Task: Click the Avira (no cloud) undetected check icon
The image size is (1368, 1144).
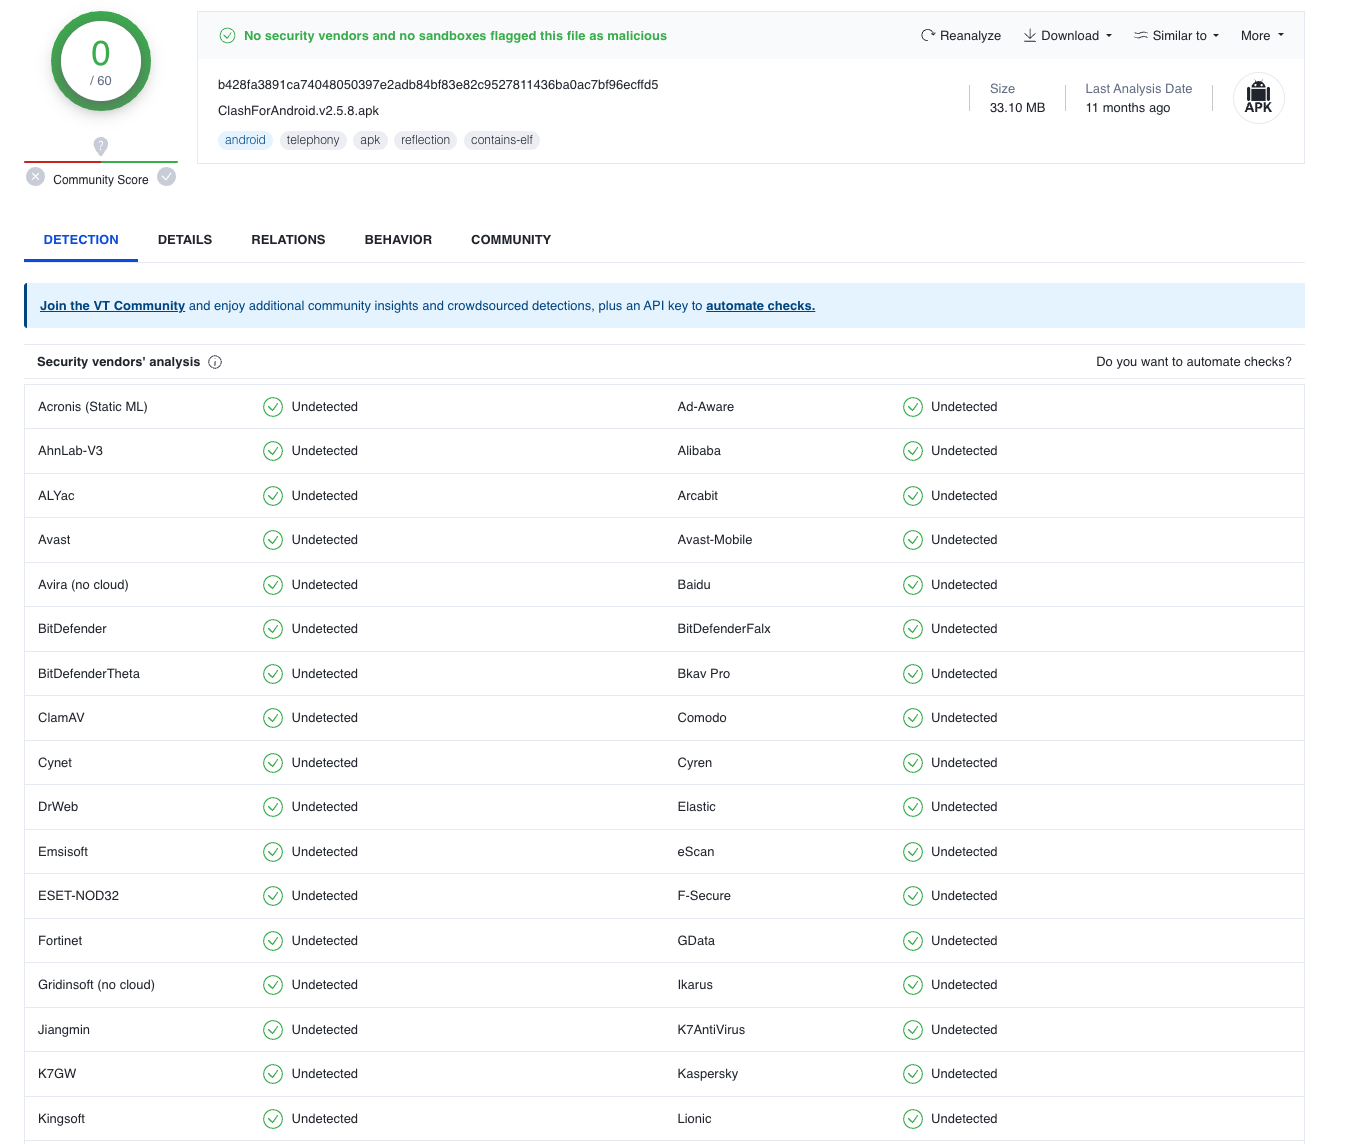Action: [x=273, y=585]
